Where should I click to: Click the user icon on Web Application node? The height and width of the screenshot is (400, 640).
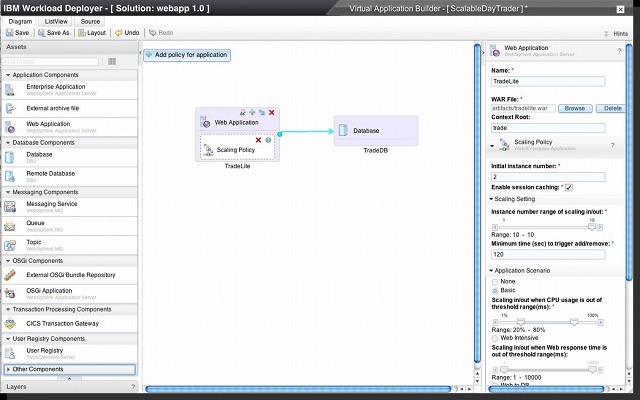[x=243, y=112]
